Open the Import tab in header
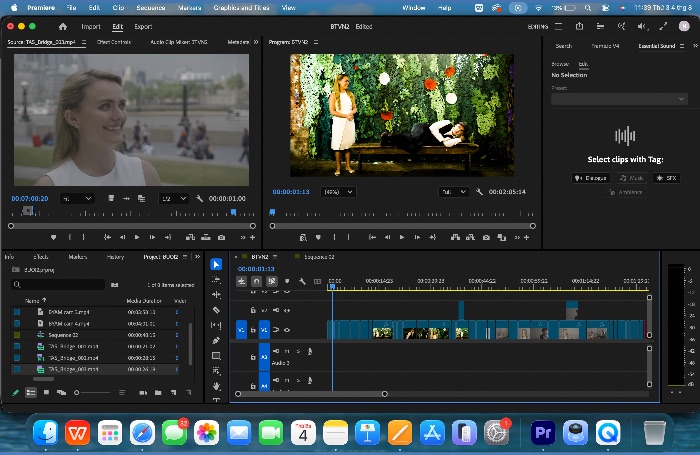 click(x=91, y=27)
